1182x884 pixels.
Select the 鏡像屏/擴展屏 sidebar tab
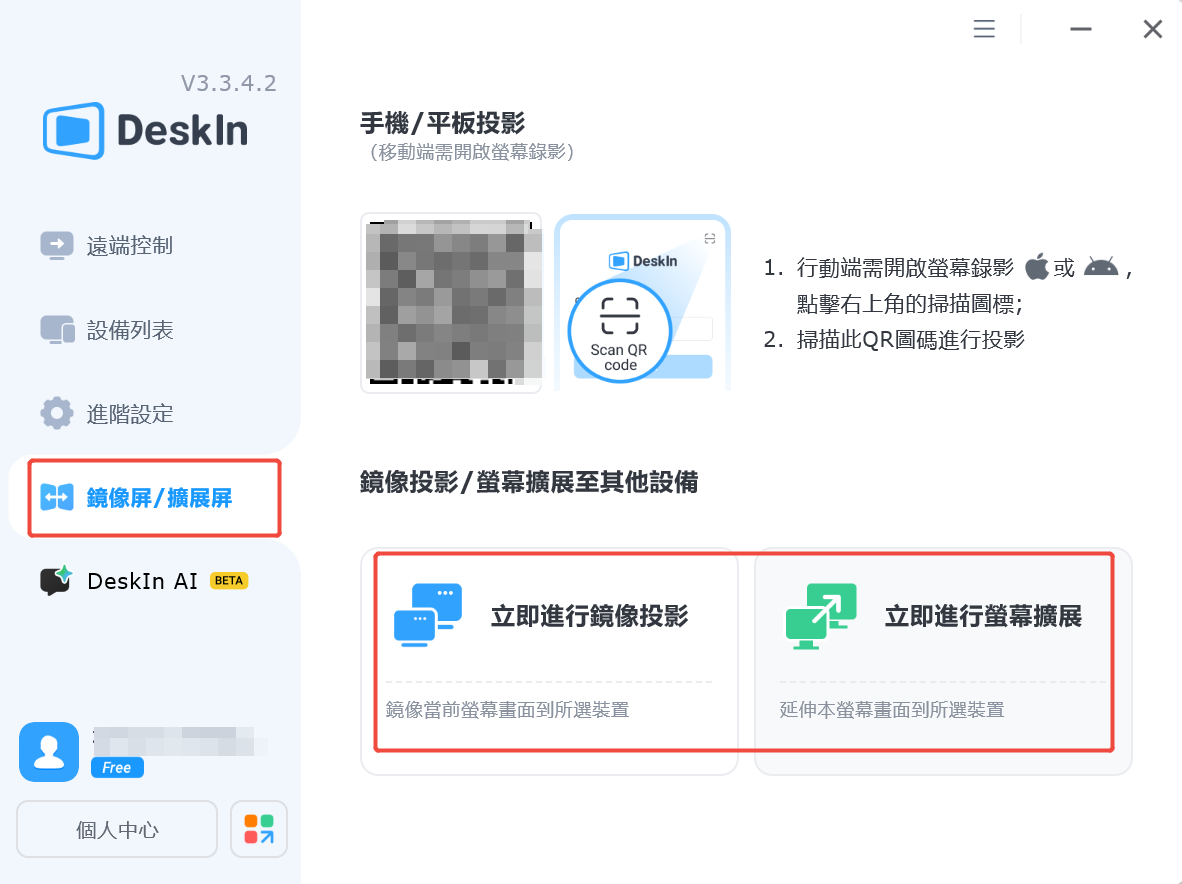pyautogui.click(x=159, y=497)
